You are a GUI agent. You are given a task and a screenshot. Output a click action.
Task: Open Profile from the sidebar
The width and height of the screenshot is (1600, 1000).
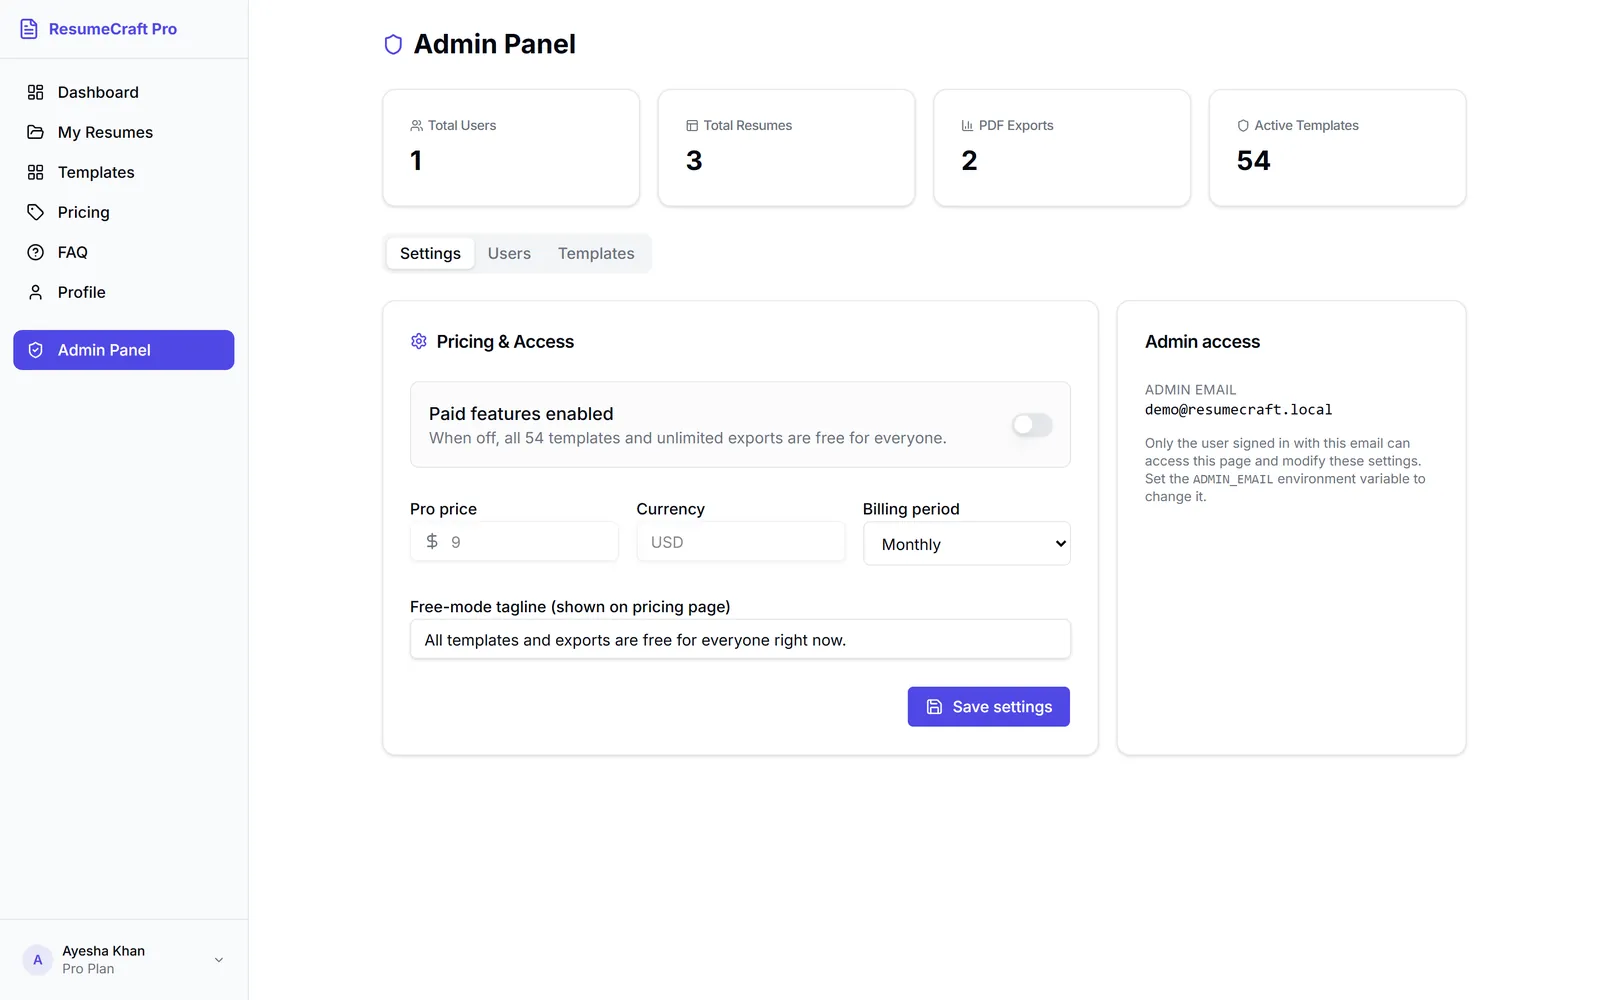click(124, 292)
